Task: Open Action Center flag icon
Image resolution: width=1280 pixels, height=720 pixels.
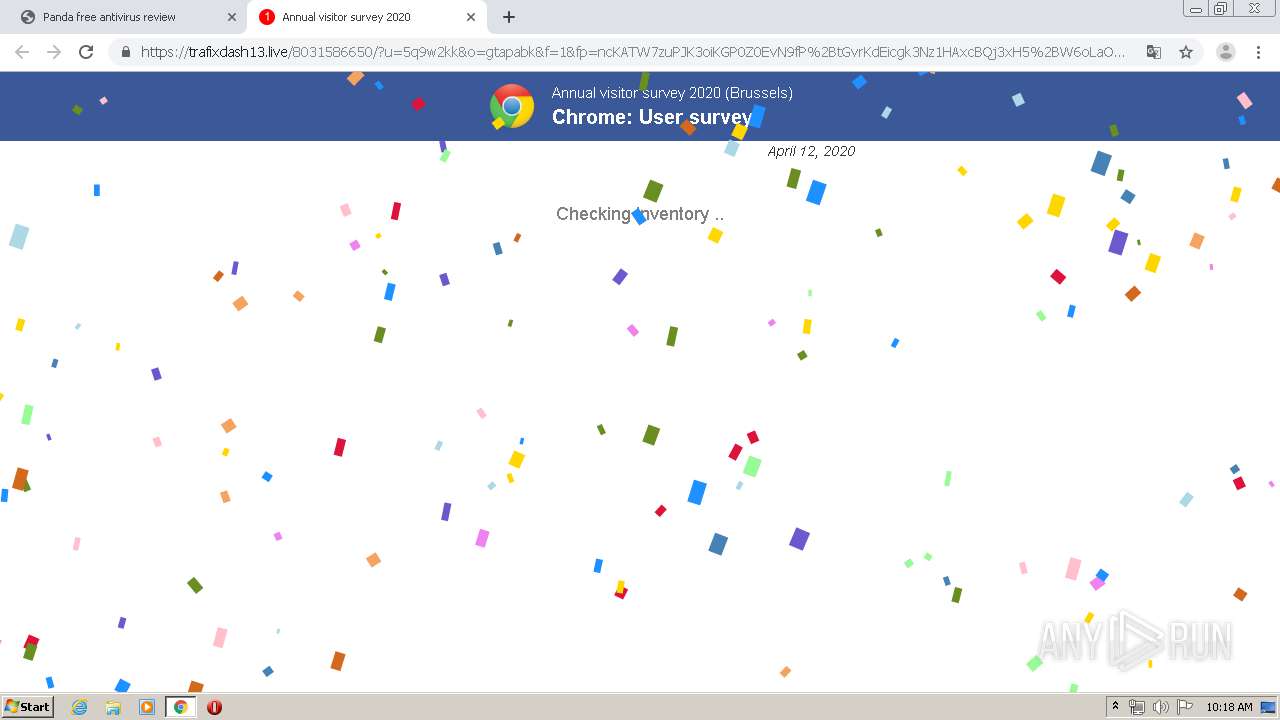Action: pos(1185,707)
